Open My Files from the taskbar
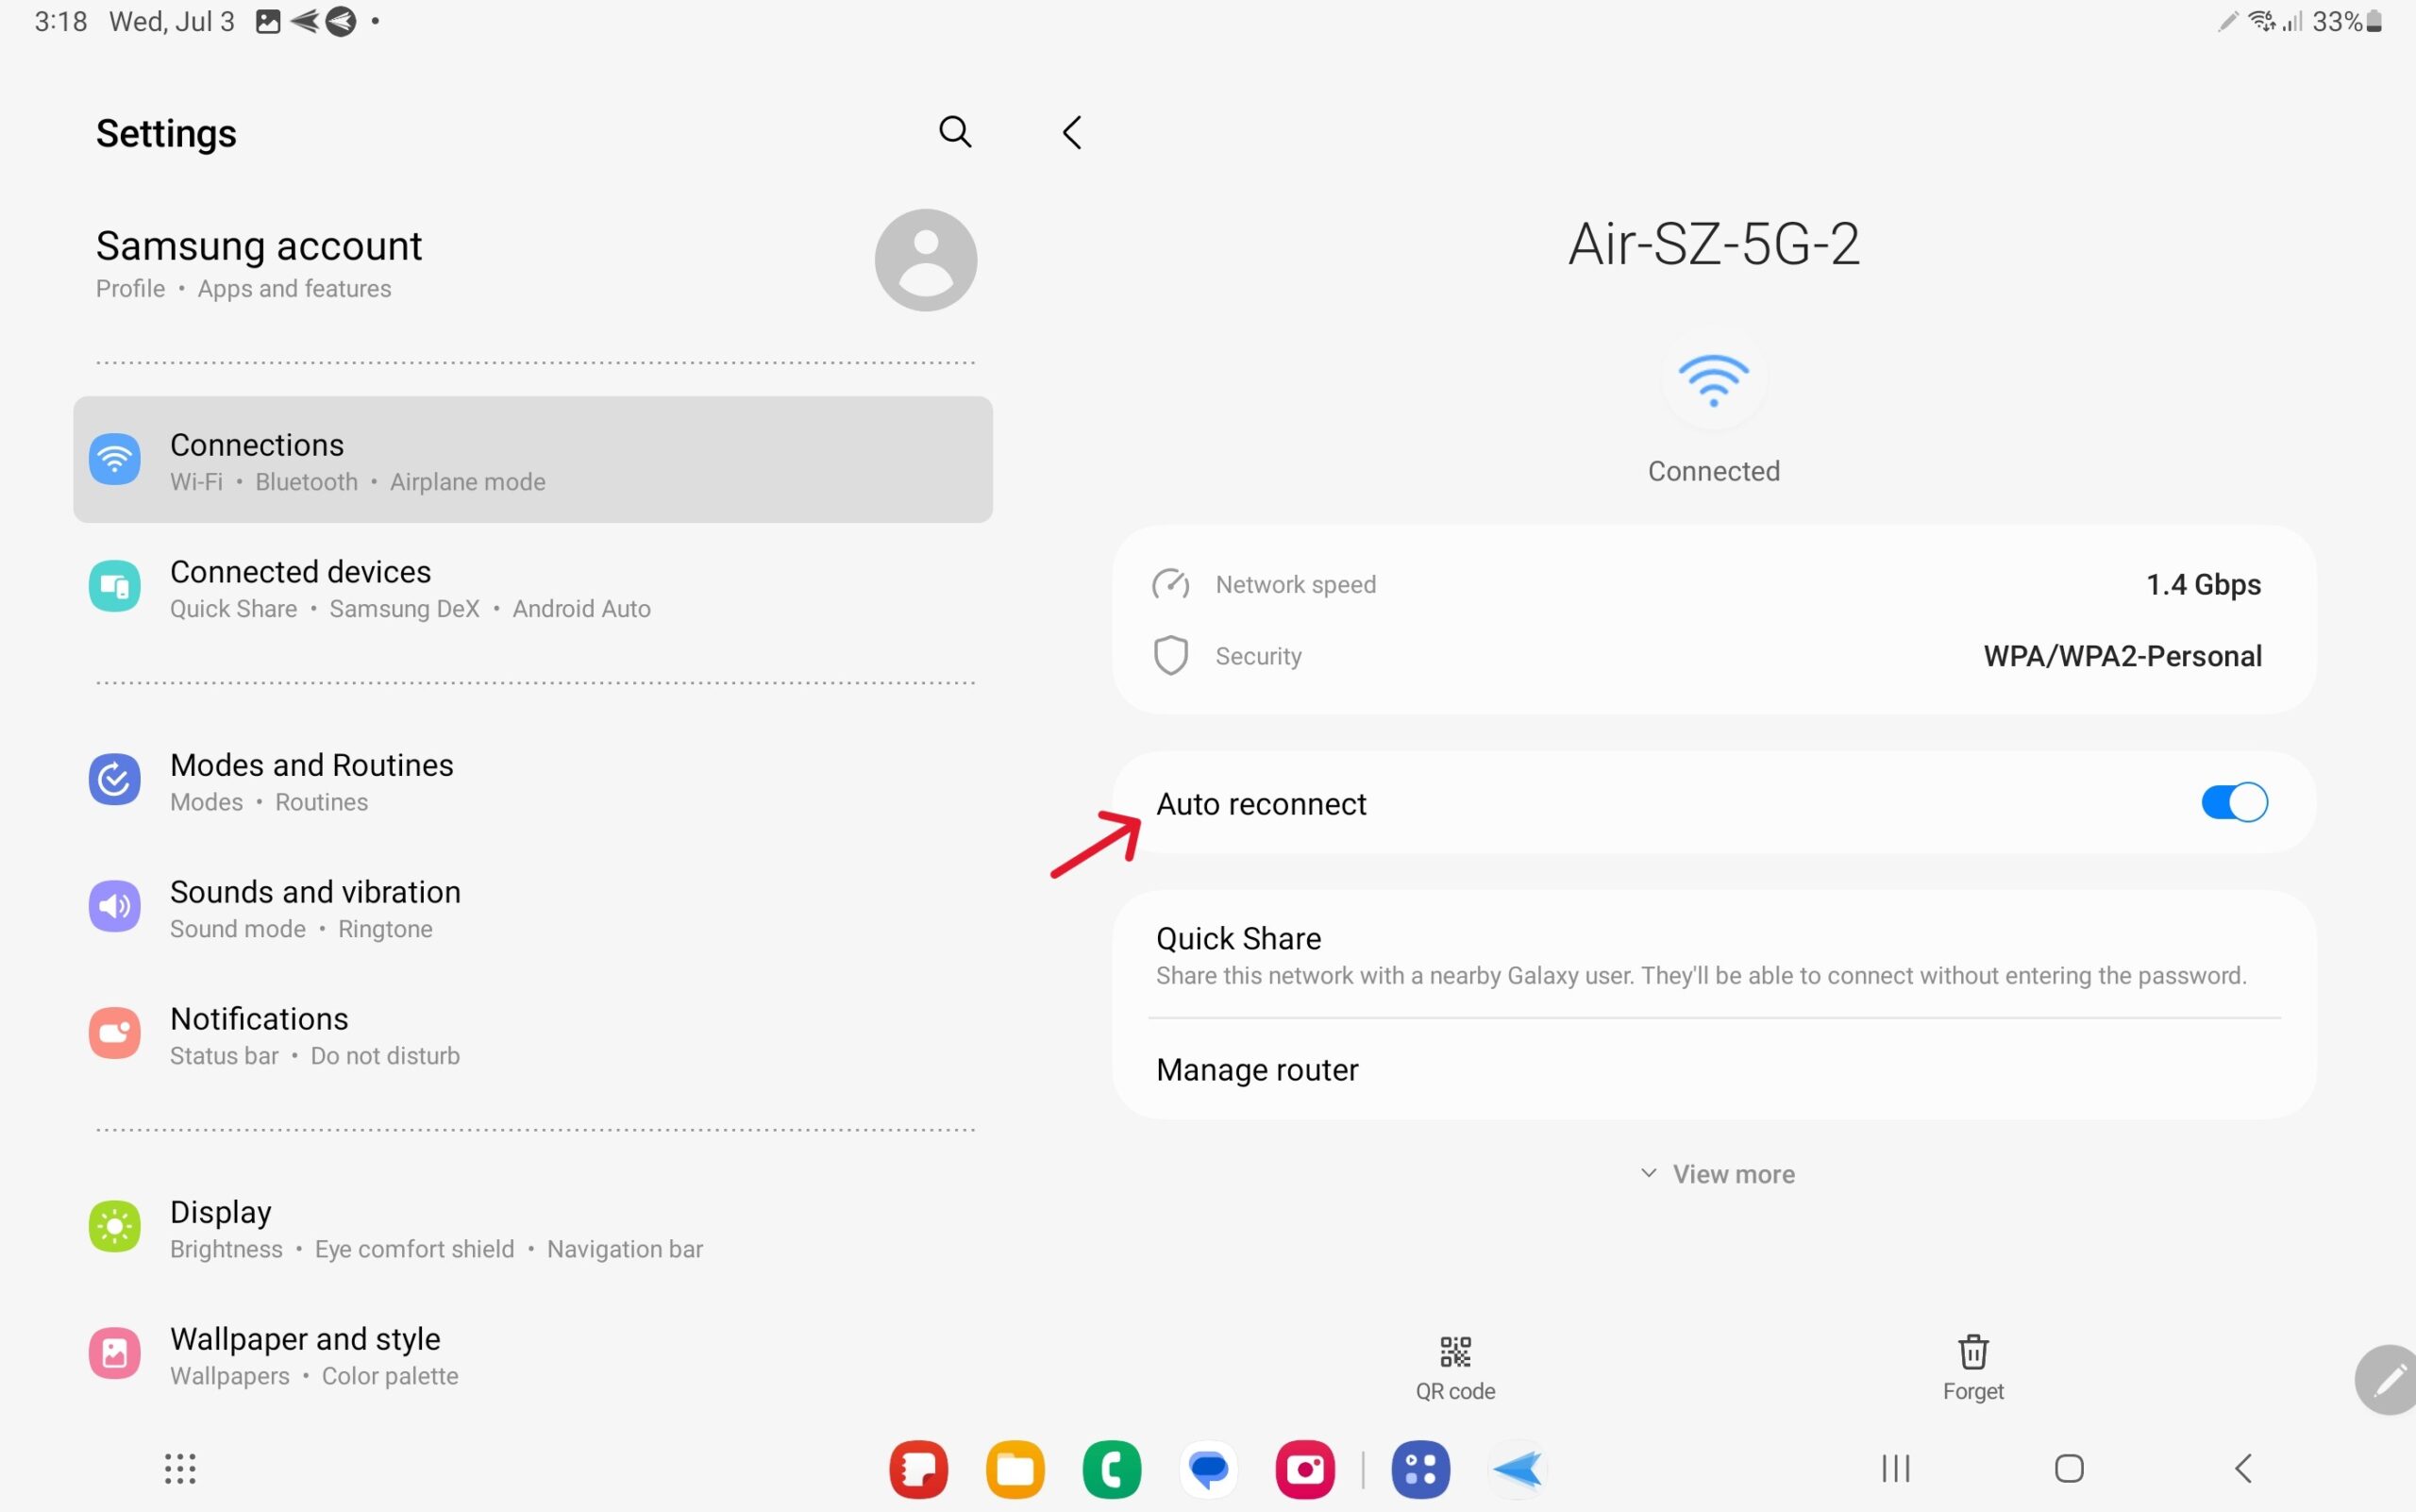This screenshot has height=1512, width=2416. click(1014, 1468)
